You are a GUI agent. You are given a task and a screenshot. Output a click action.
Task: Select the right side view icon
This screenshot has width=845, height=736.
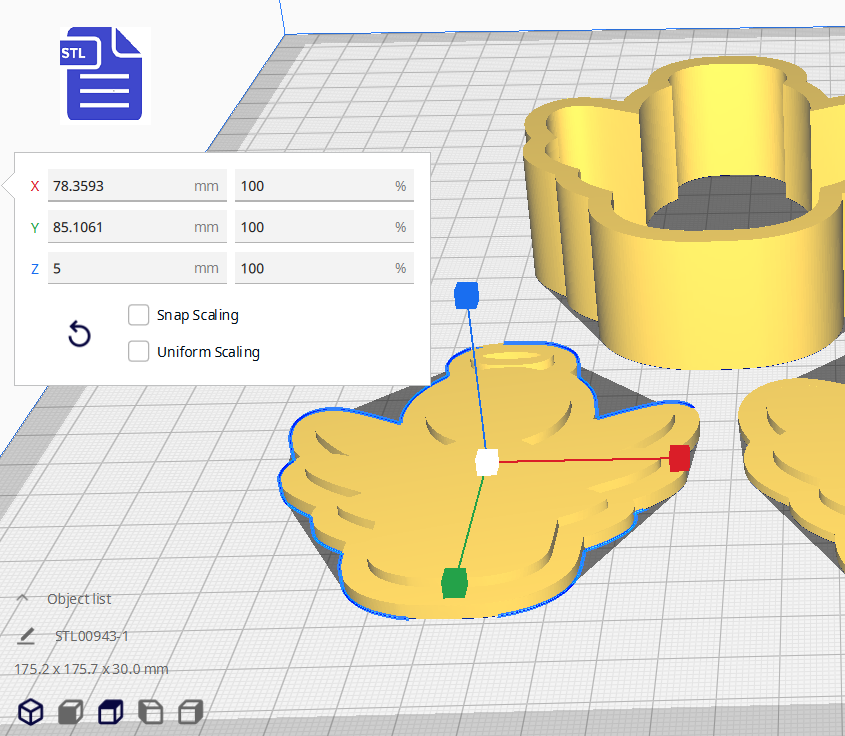tap(190, 712)
